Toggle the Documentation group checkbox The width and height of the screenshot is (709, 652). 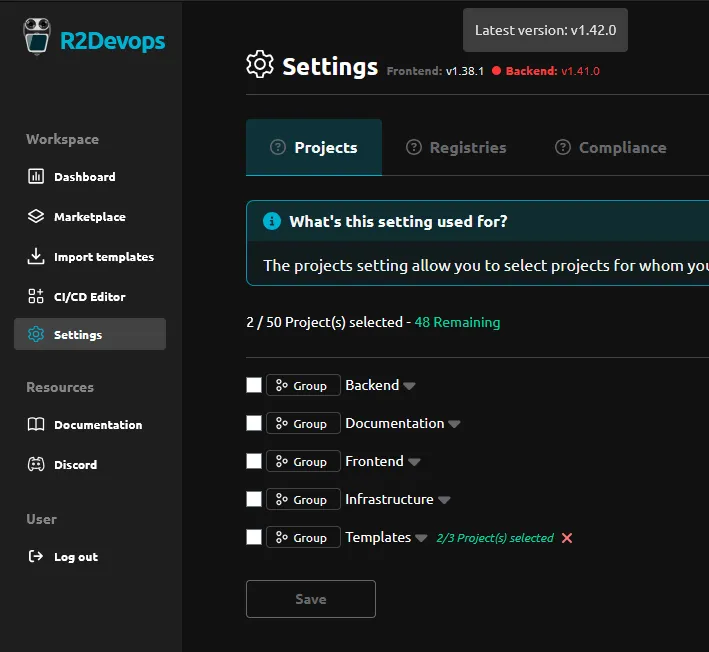pyautogui.click(x=254, y=423)
